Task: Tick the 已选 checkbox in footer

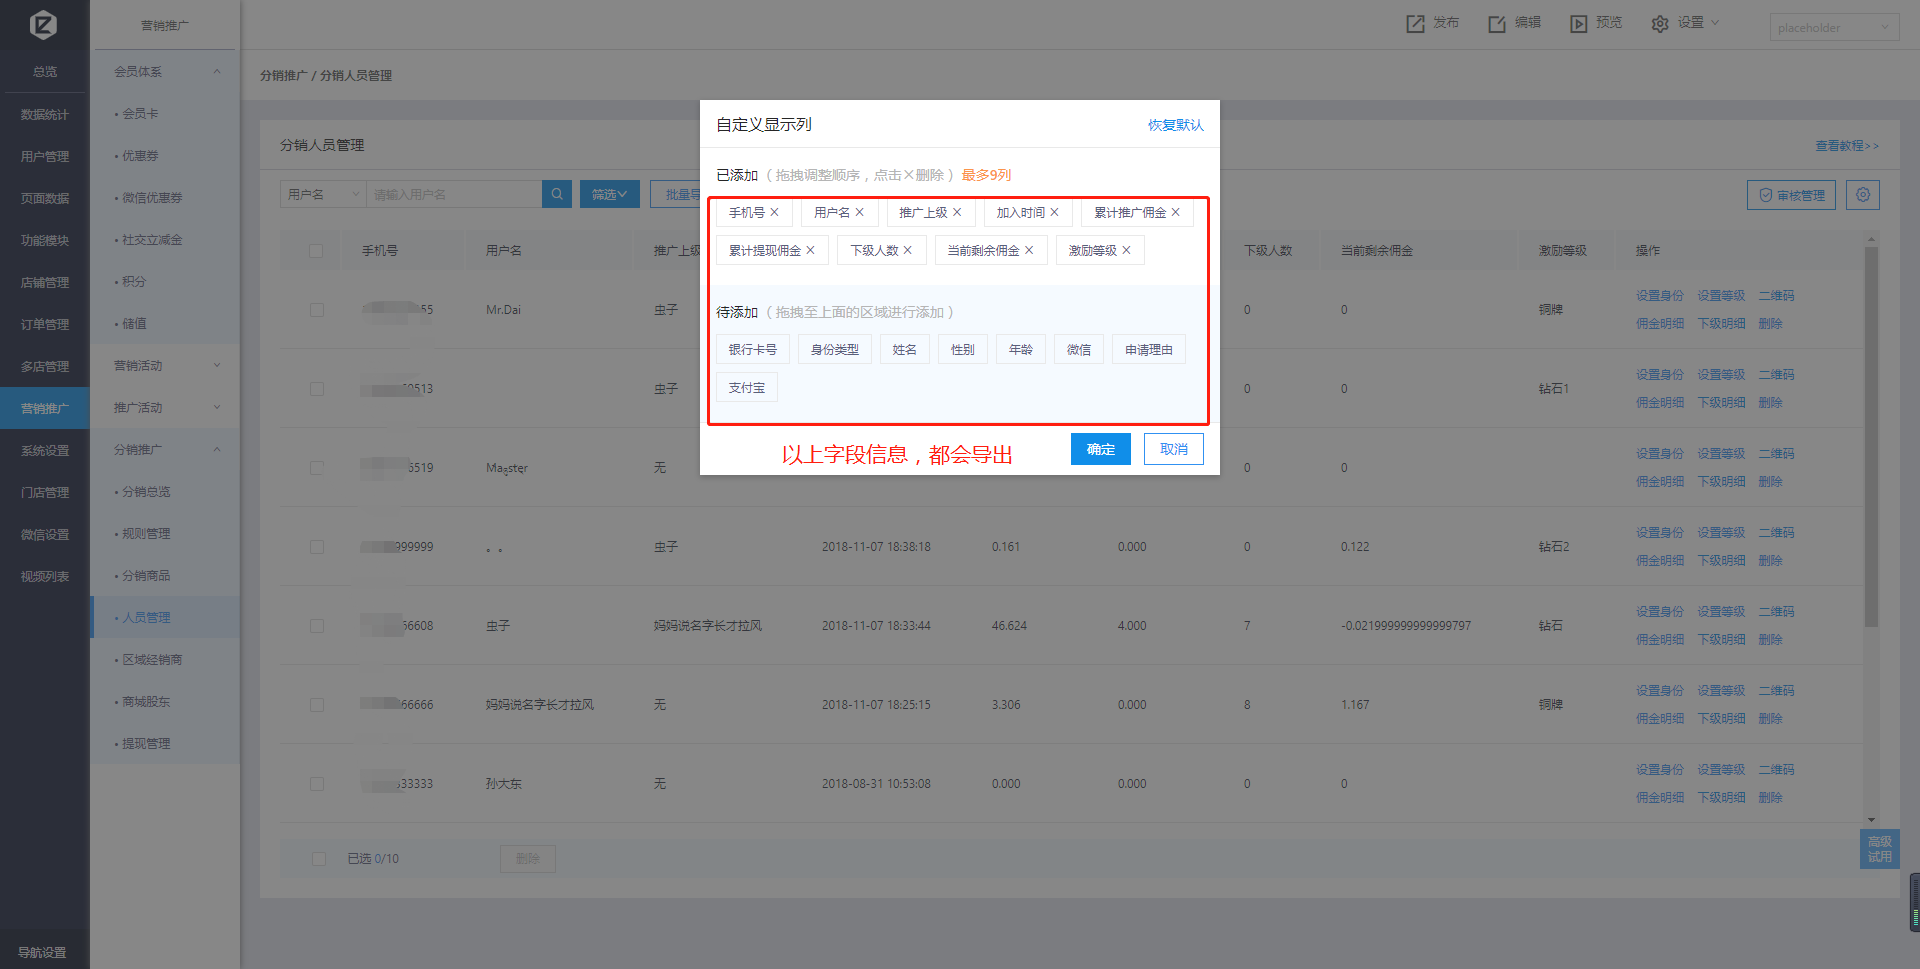Action: click(319, 859)
